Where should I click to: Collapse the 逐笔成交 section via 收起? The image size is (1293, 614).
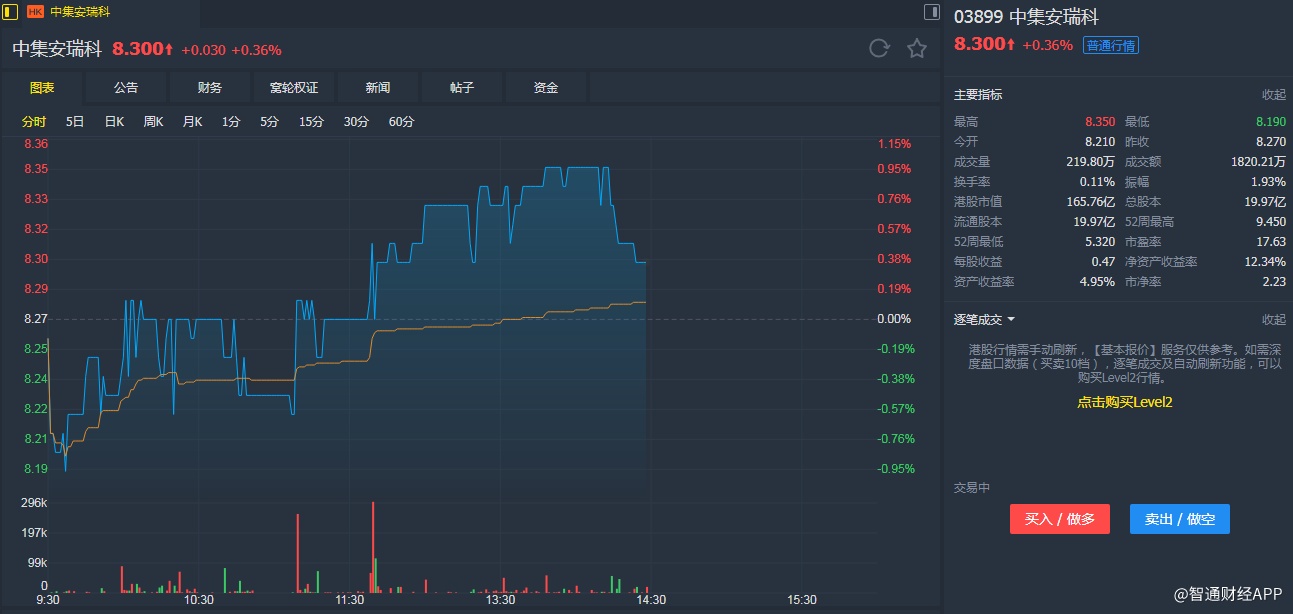click(1273, 320)
